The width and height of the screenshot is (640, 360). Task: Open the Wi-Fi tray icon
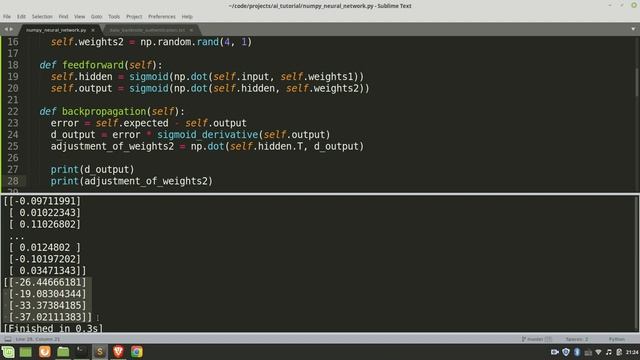pos(598,352)
